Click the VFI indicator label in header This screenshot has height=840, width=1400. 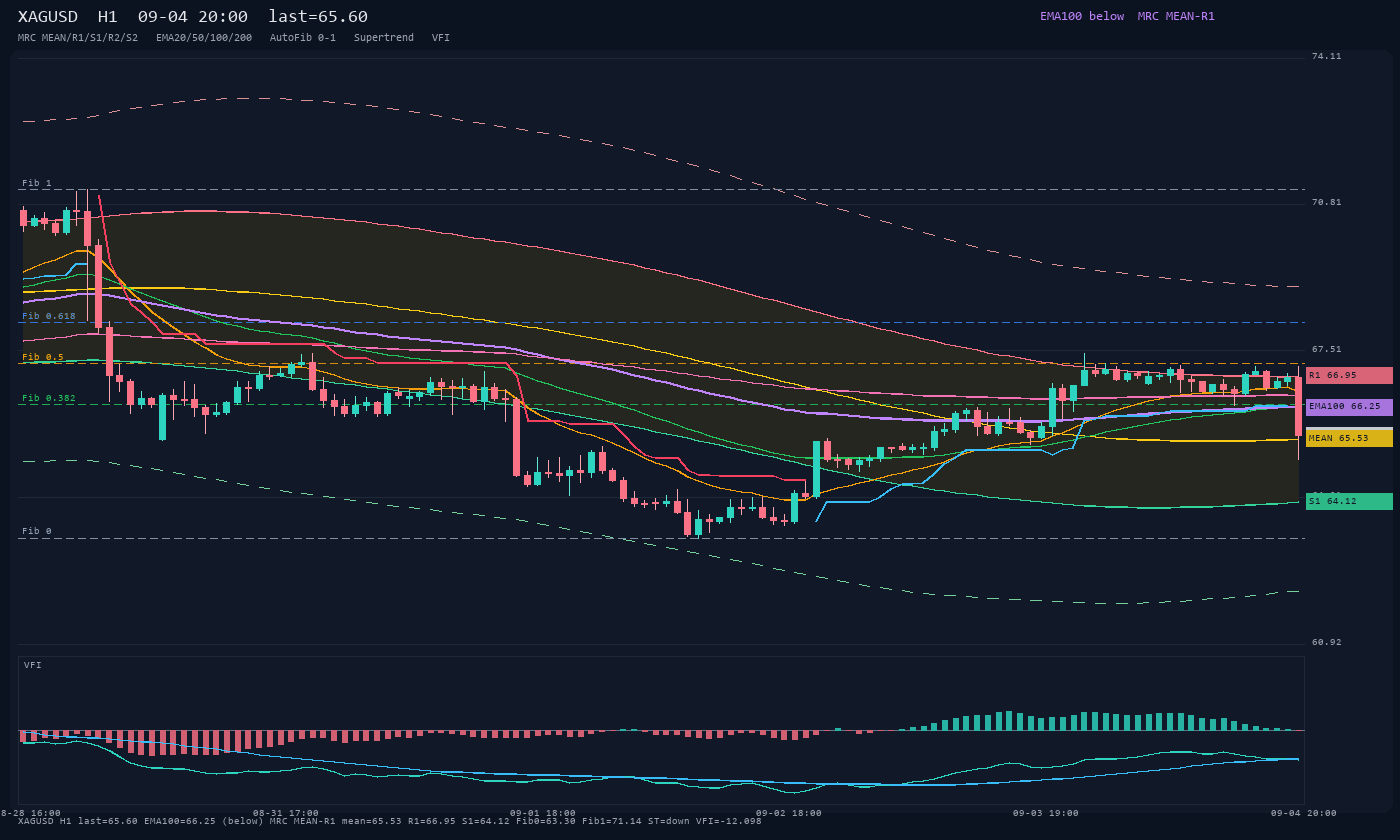[x=441, y=38]
